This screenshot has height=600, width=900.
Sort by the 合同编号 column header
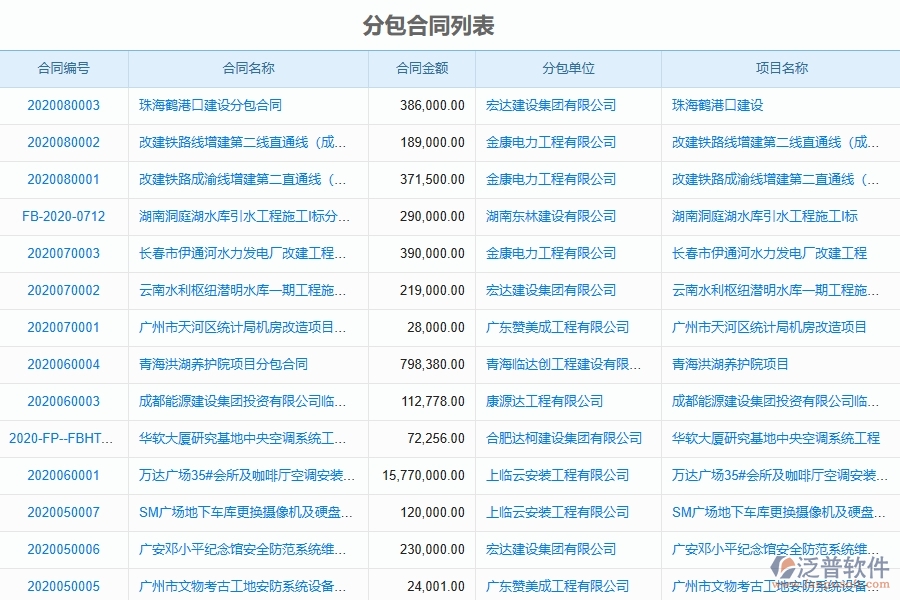coord(64,68)
